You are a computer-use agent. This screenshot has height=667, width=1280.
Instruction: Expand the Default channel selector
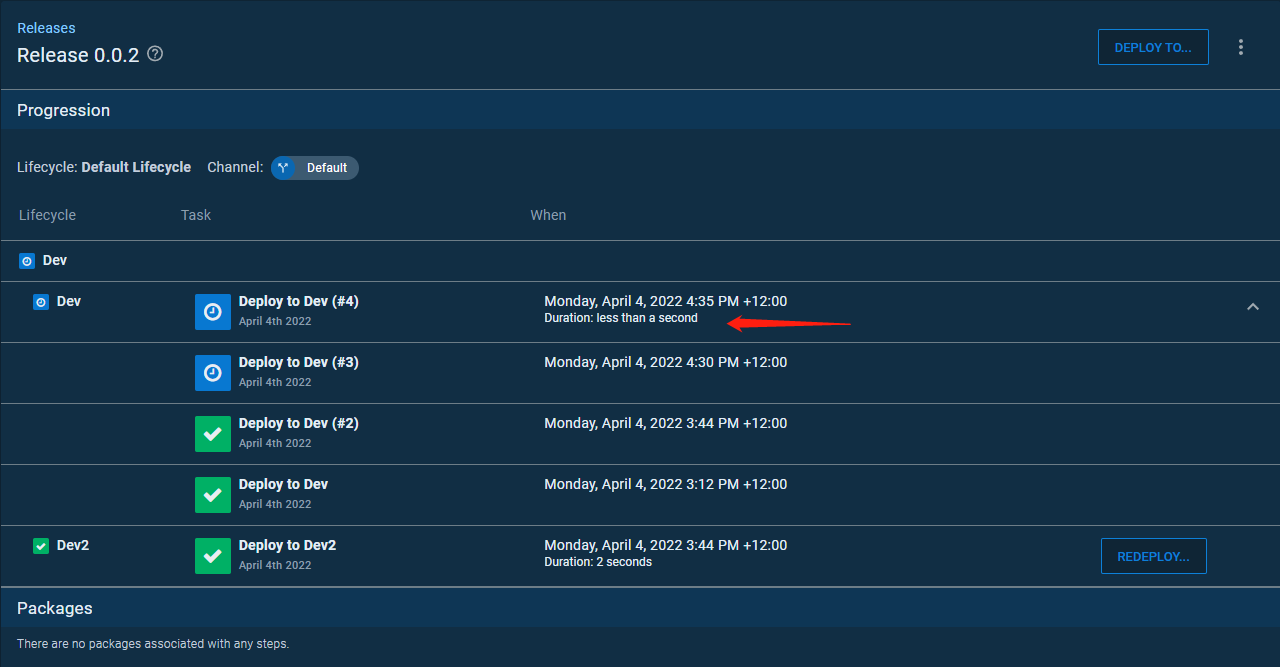click(314, 167)
